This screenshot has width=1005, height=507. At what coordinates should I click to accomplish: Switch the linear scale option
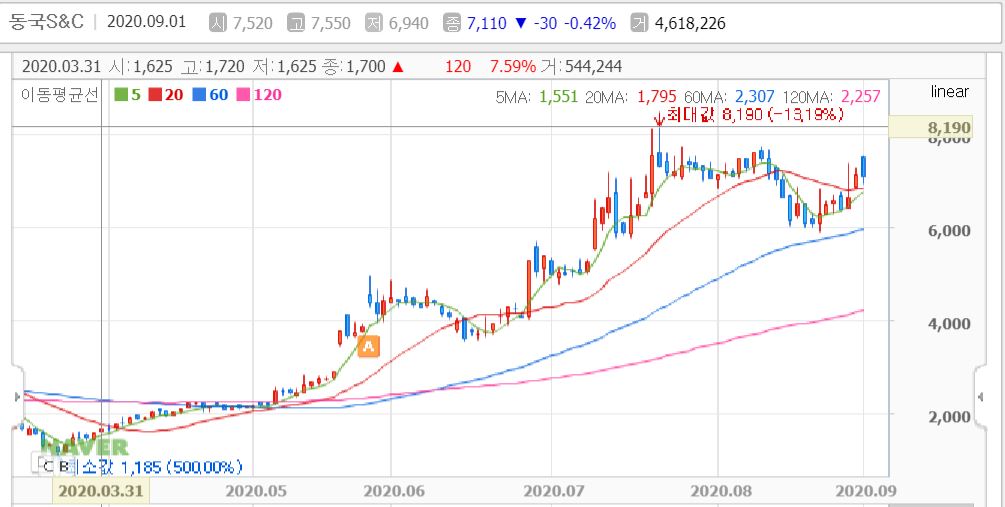[949, 92]
